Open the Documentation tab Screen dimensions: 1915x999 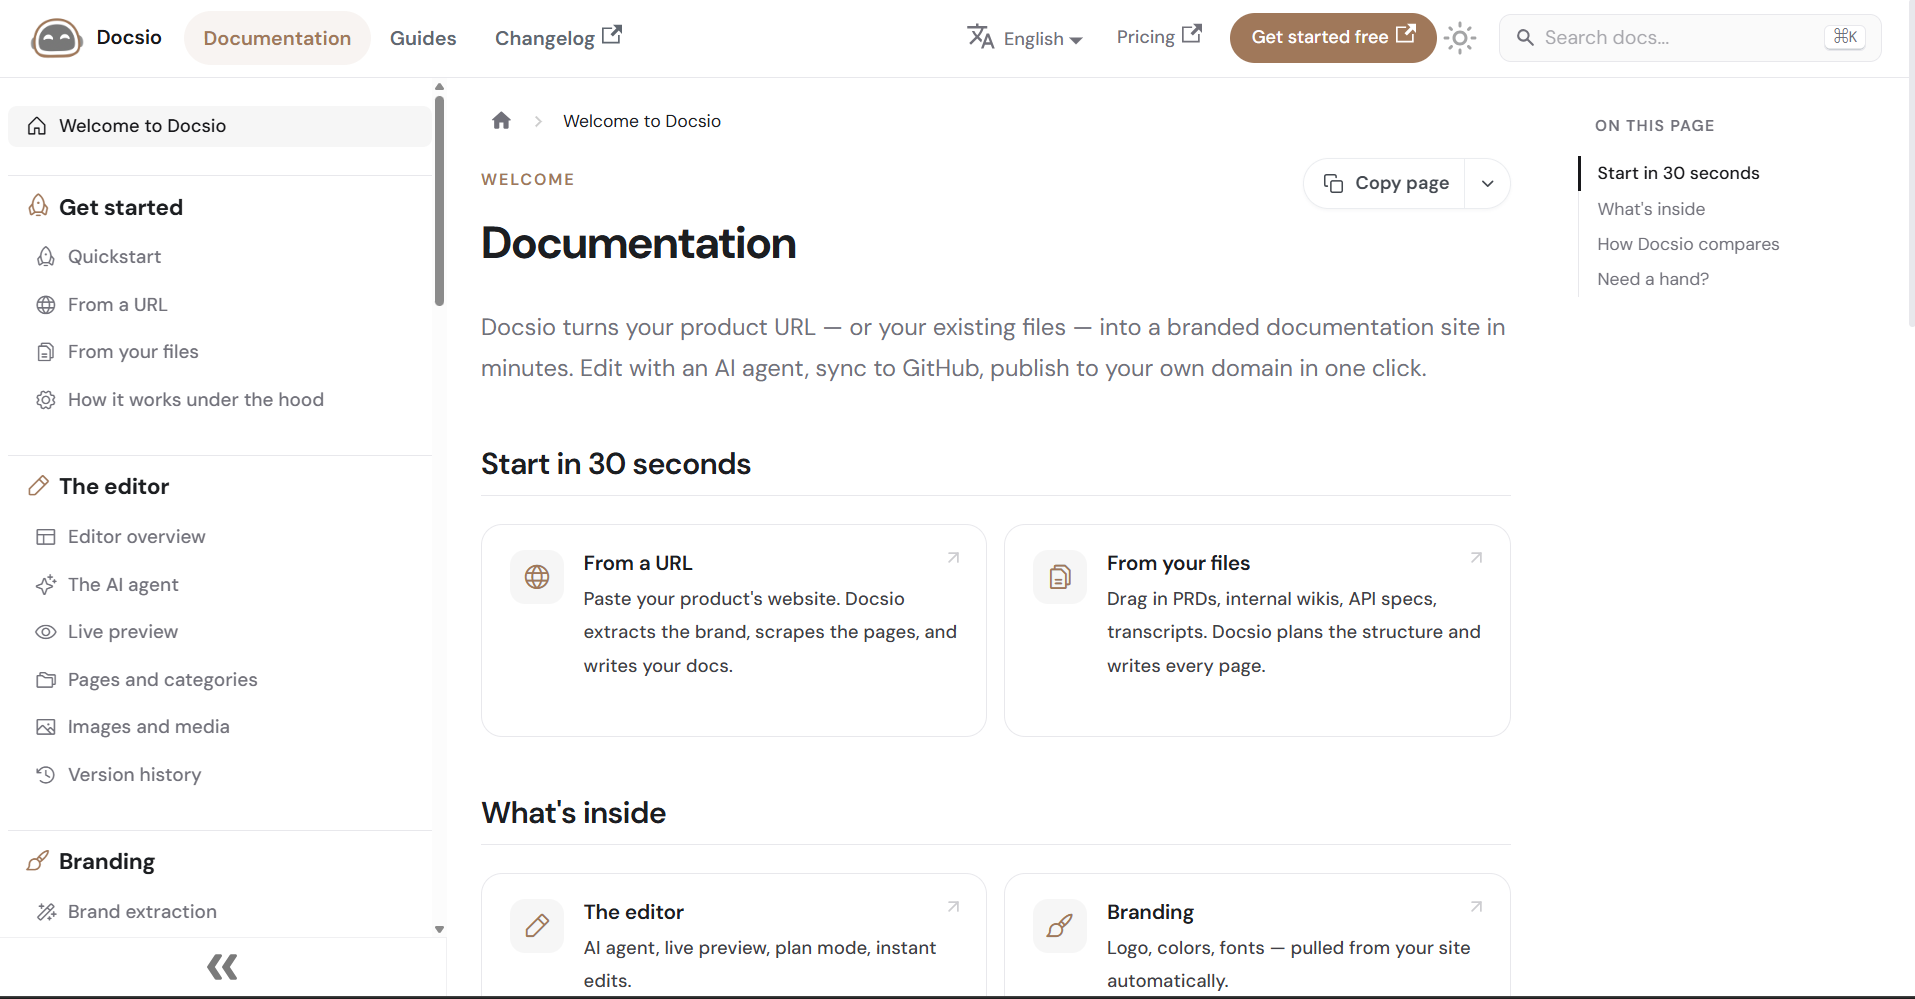pos(277,38)
